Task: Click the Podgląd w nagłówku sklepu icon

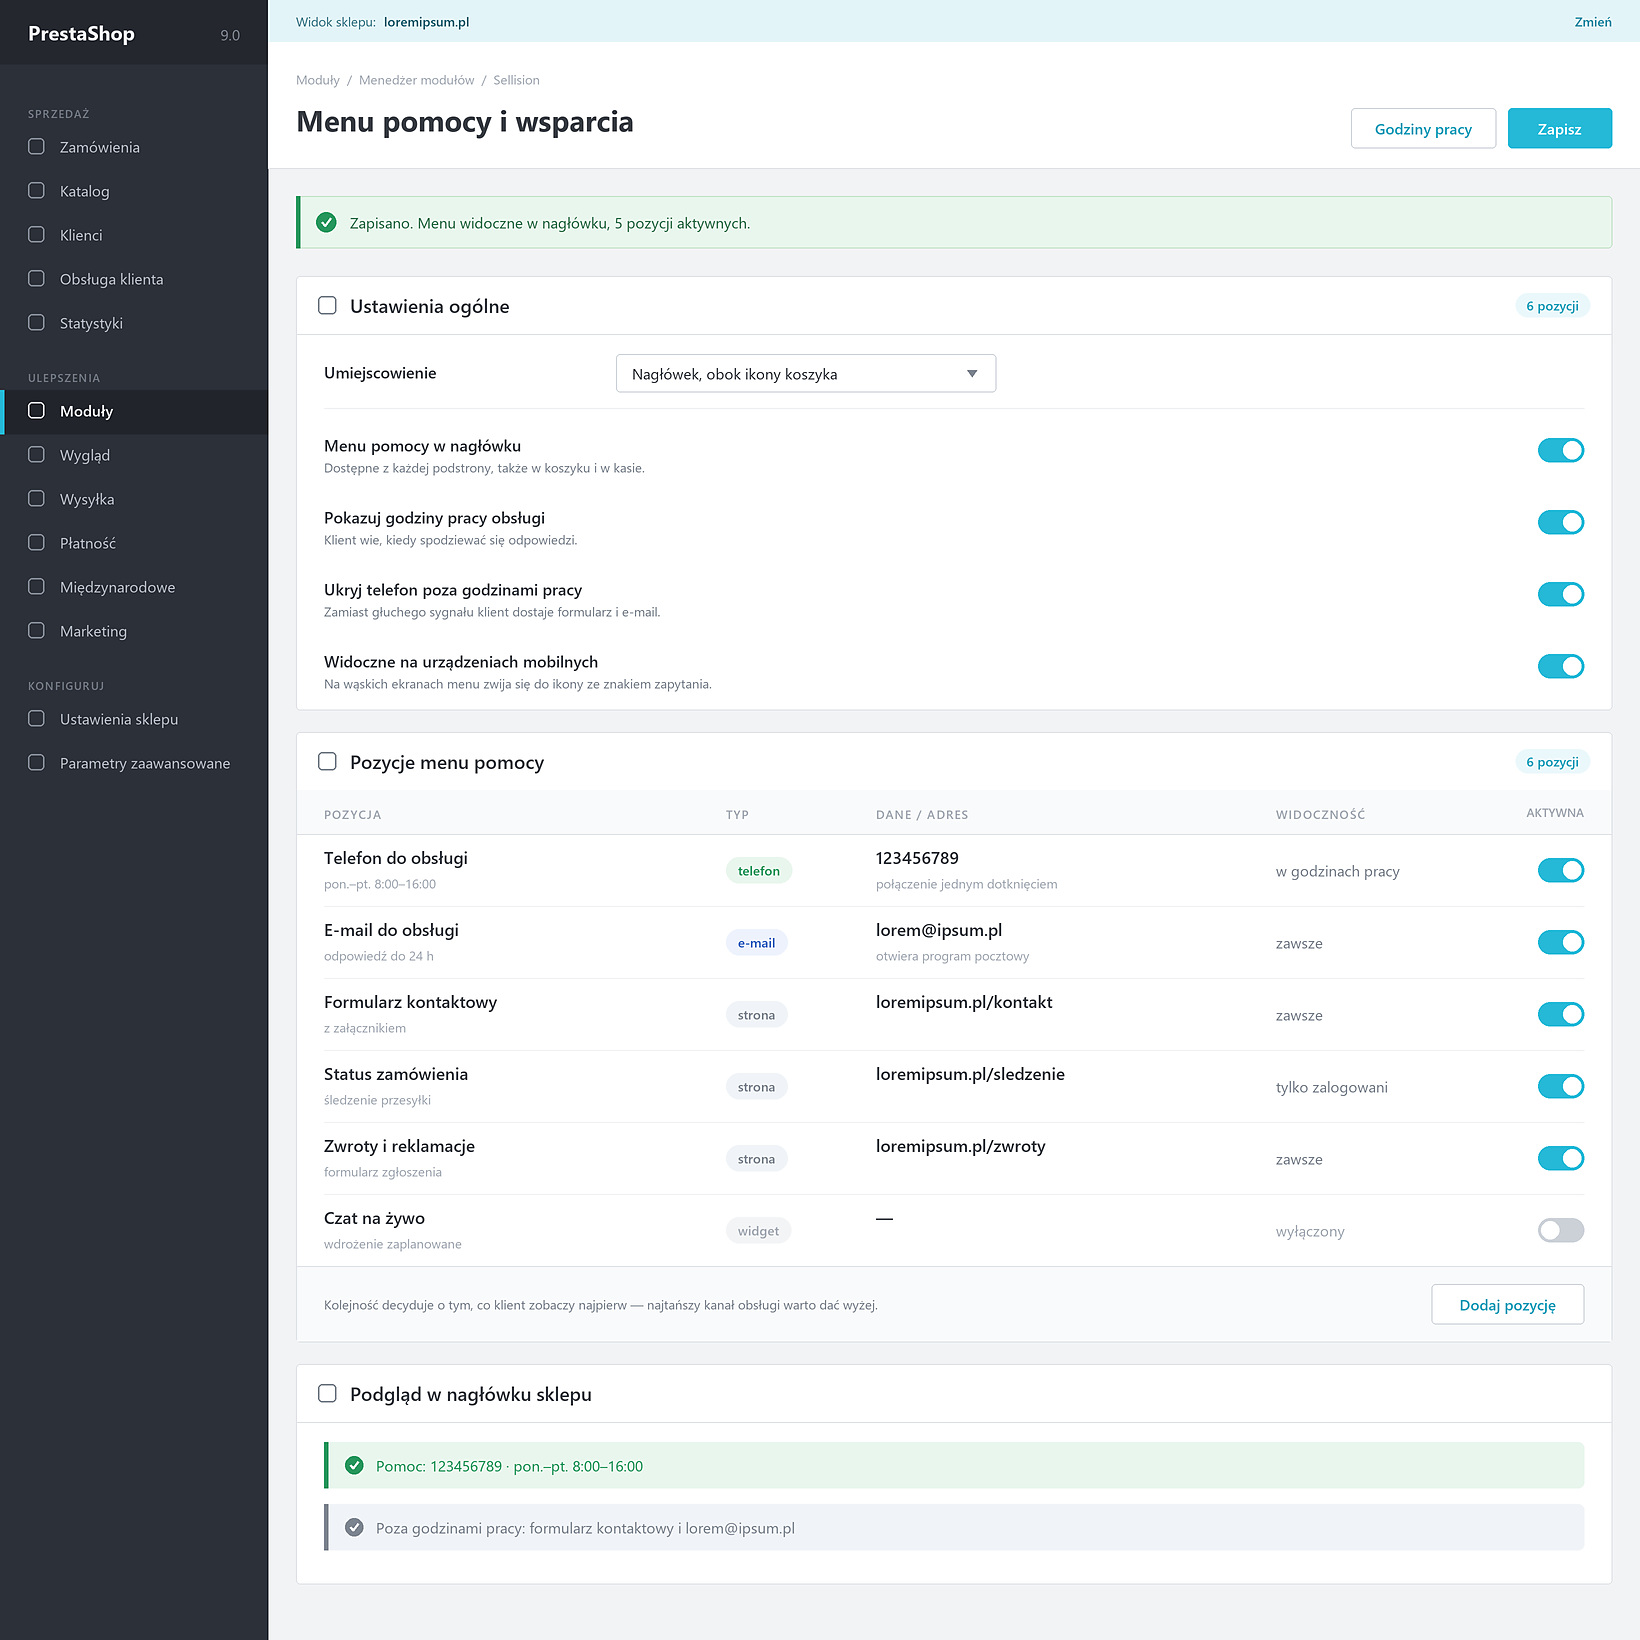Action: point(327,1394)
